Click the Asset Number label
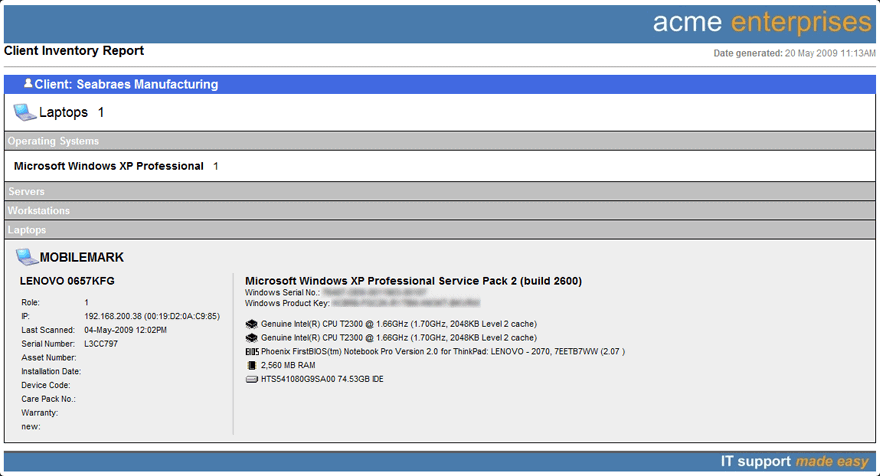This screenshot has height=476, width=880. pyautogui.click(x=49, y=358)
